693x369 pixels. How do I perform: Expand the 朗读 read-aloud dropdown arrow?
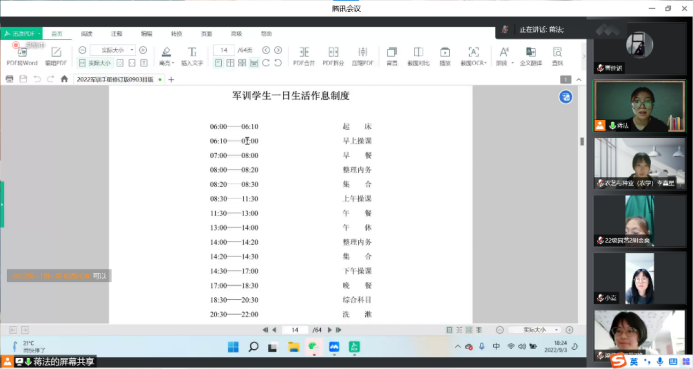pyautogui.click(x=513, y=63)
